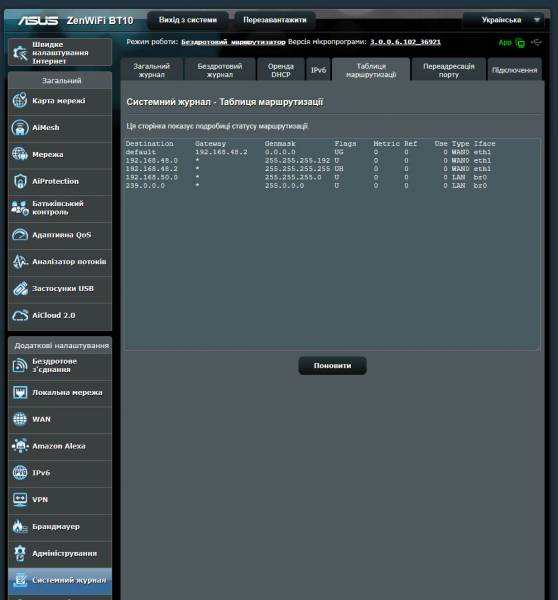Open the Оренда DHCP tab

tap(281, 70)
